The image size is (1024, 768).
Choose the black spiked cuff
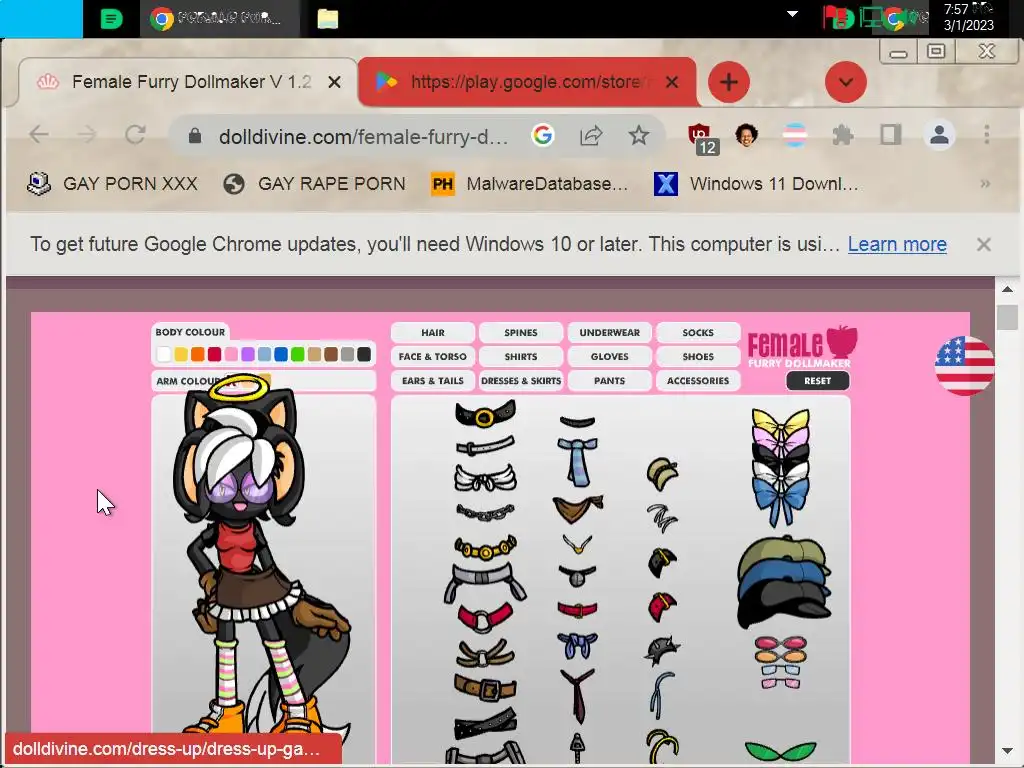(x=662, y=651)
